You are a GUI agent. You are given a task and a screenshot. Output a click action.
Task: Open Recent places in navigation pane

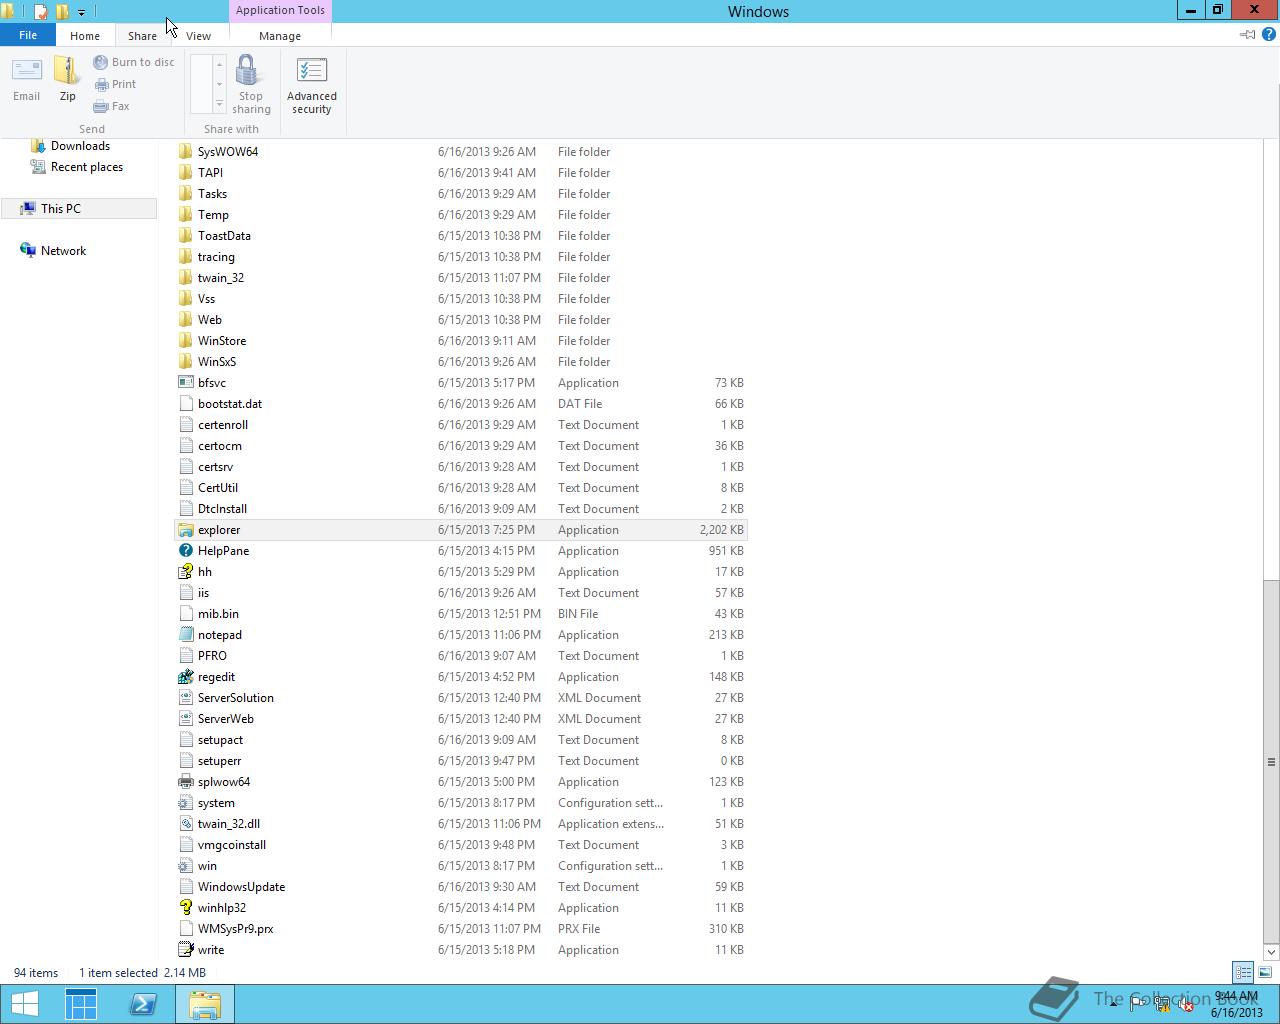coord(77,167)
